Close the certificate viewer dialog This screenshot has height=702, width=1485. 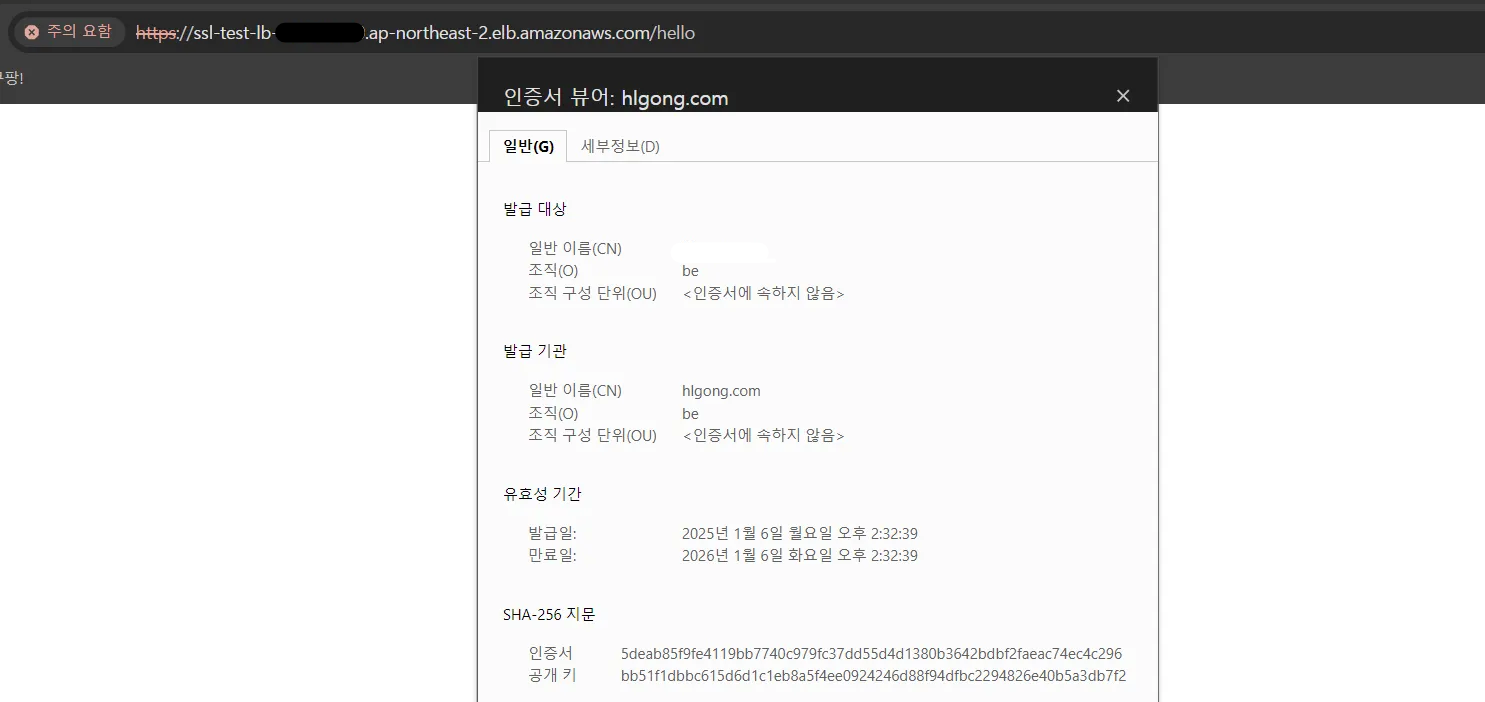(1123, 96)
